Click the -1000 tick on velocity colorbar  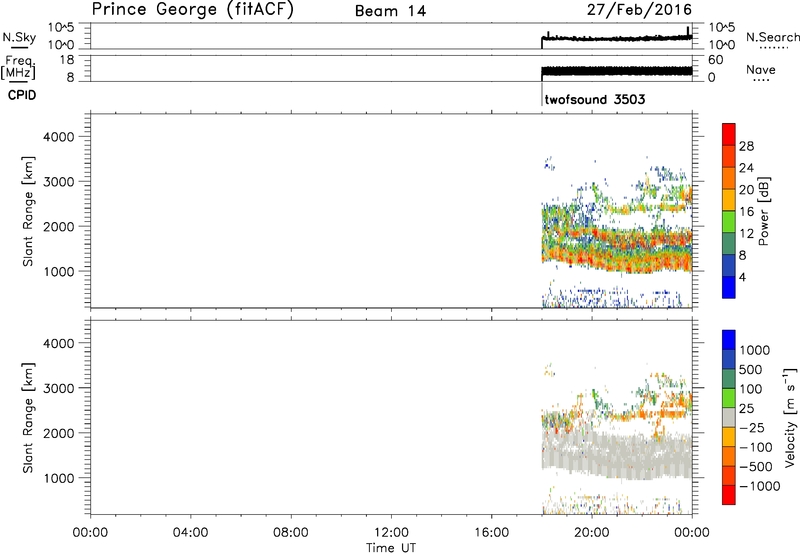click(760, 486)
